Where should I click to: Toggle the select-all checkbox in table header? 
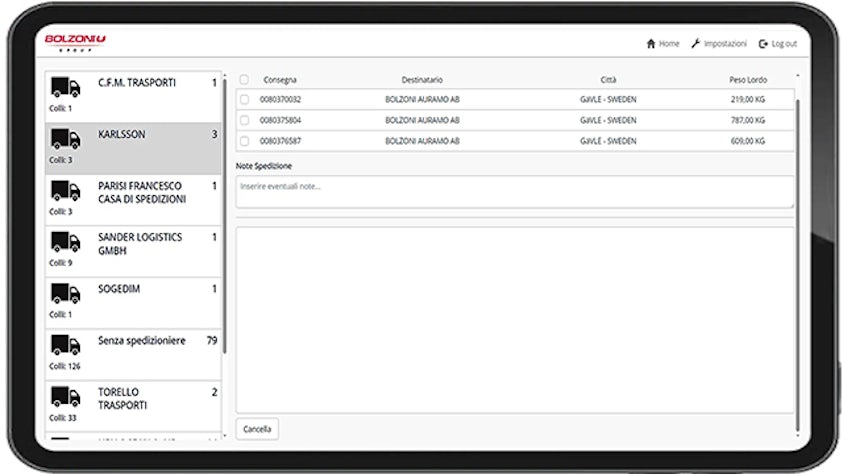coord(244,80)
